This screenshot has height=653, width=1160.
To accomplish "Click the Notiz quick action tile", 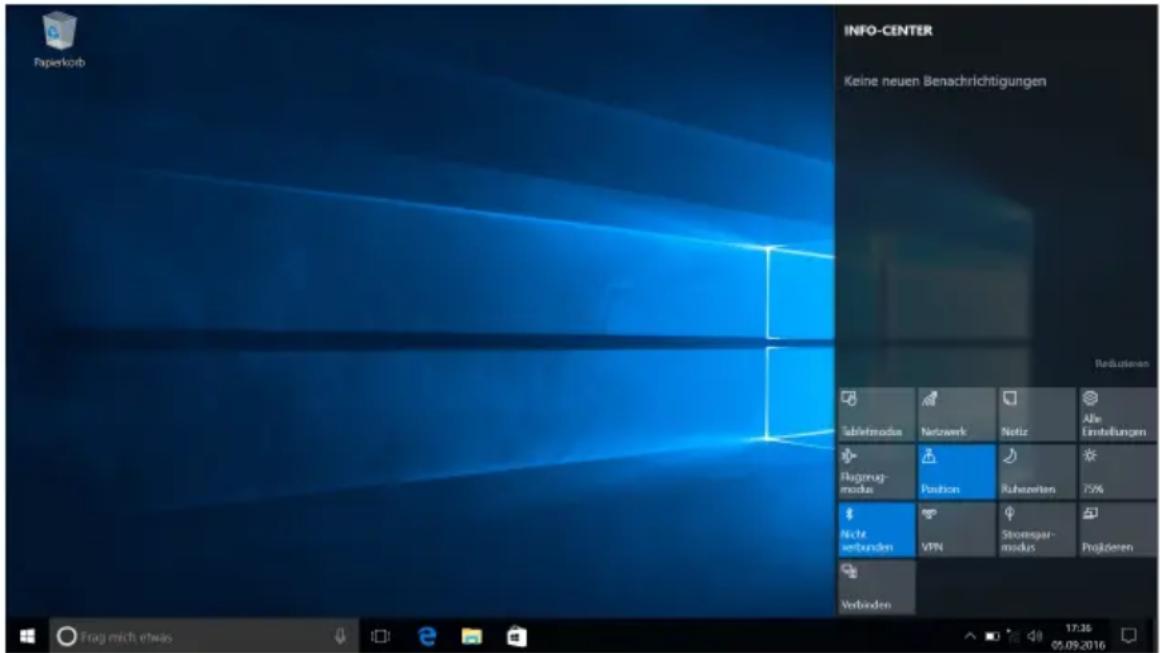I will 1037,414.
